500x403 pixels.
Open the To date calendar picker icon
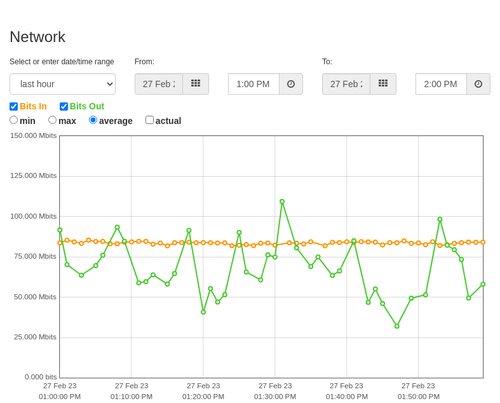coord(383,84)
